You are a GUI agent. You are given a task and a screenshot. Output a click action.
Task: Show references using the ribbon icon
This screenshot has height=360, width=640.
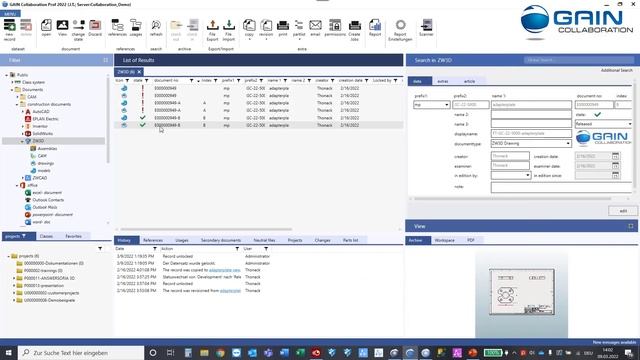[x=118, y=28]
